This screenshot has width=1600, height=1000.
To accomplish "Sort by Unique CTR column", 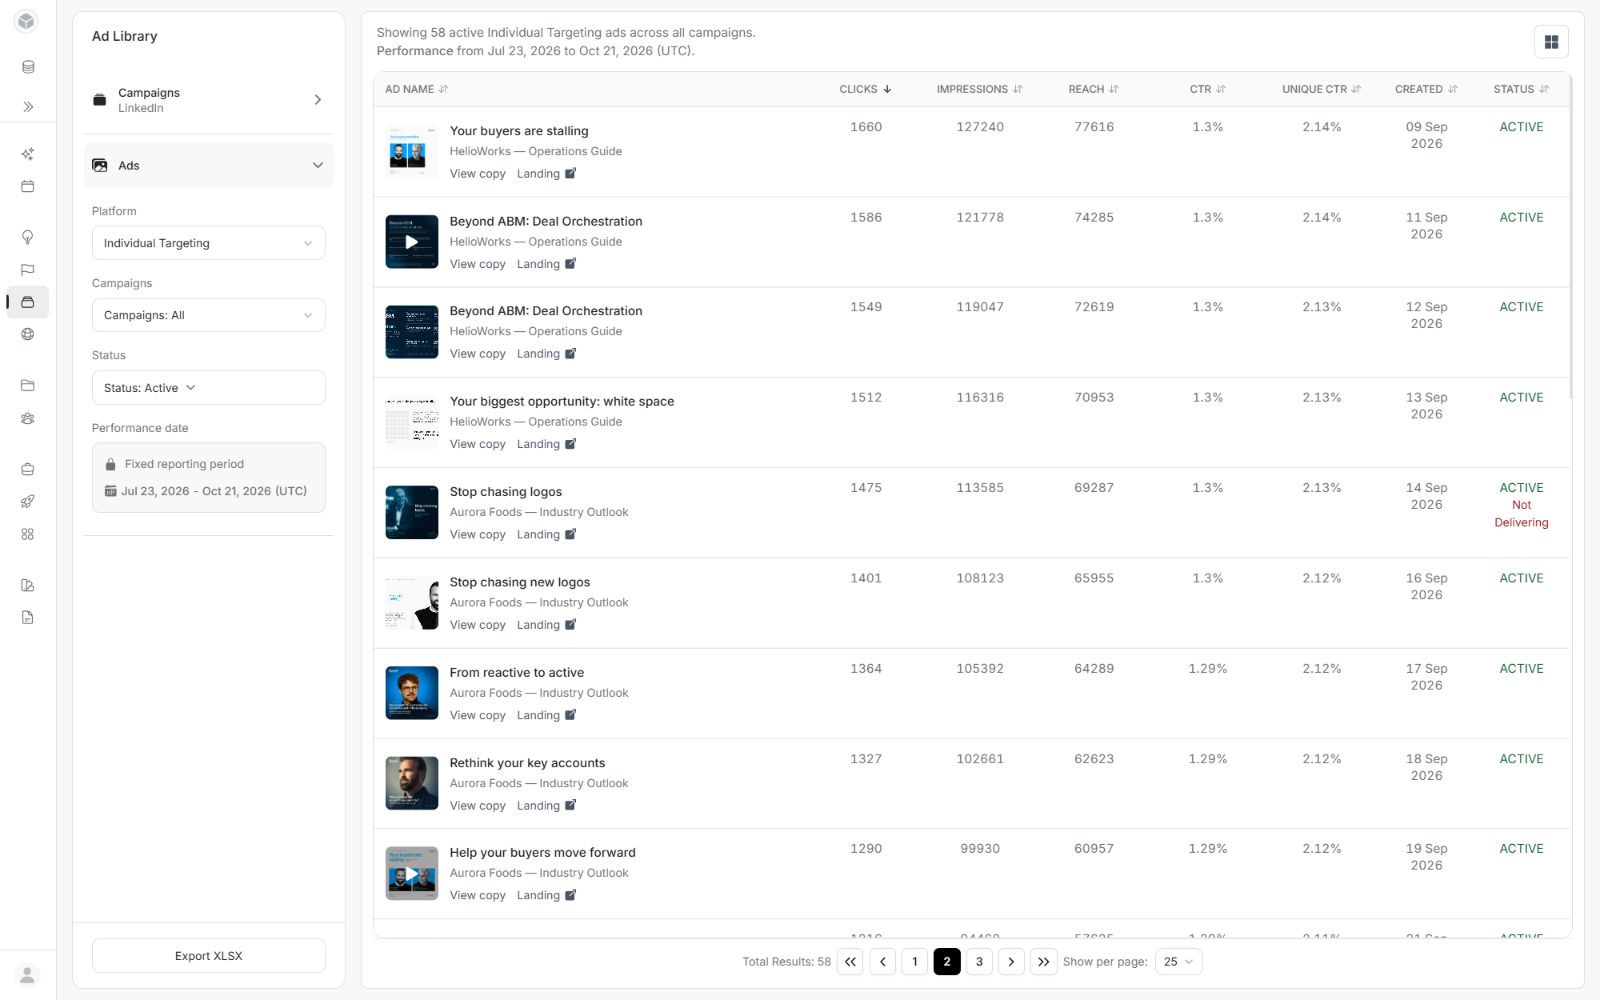I will click(x=1322, y=89).
